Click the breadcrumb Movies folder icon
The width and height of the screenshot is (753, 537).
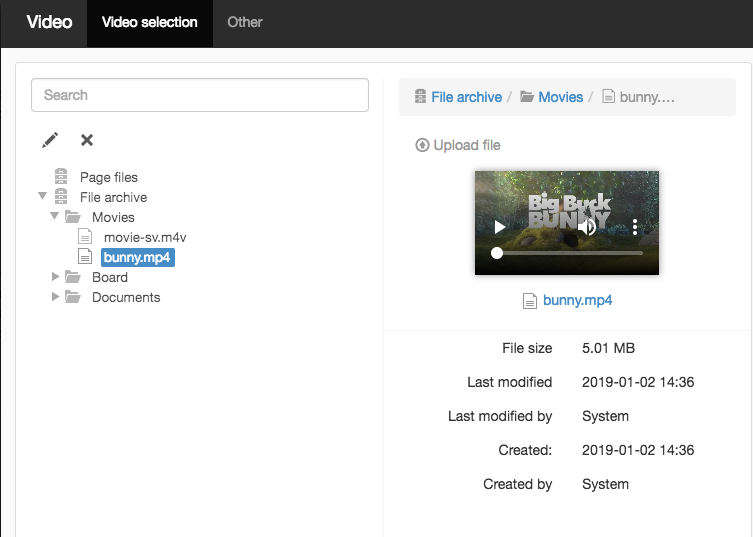527,97
